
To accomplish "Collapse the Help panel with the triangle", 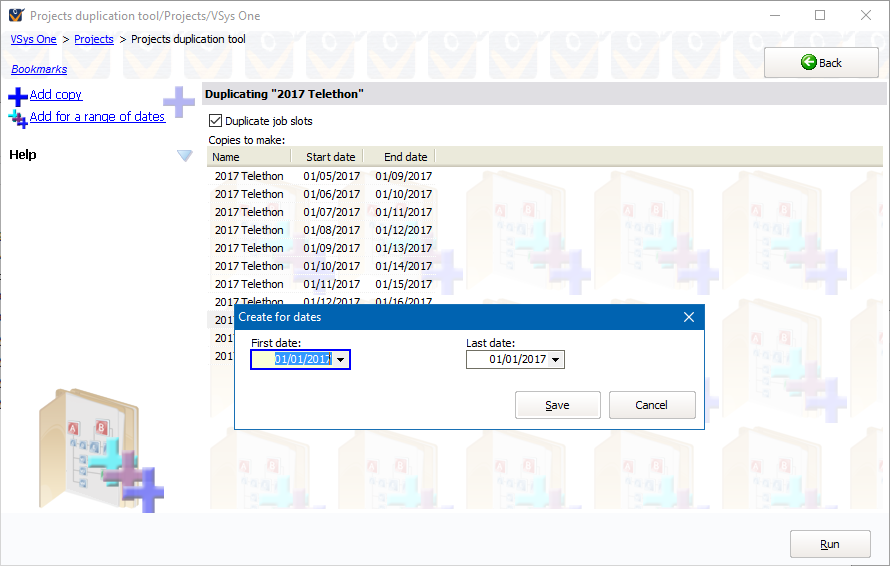I will click(184, 155).
